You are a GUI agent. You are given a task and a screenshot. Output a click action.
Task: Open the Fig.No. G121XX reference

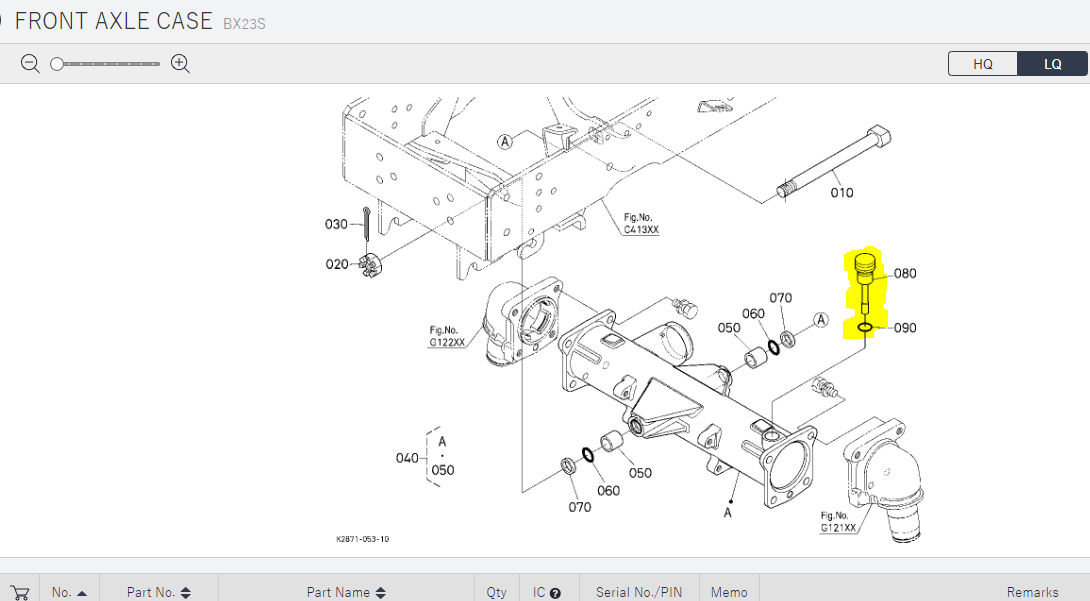tap(838, 522)
